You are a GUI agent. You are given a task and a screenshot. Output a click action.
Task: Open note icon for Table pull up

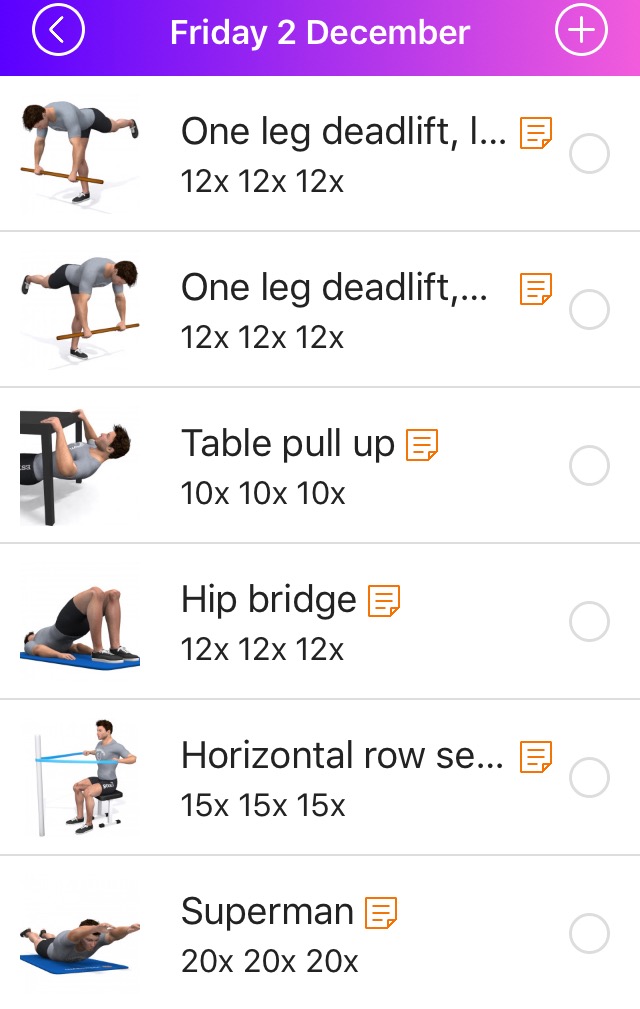(422, 445)
